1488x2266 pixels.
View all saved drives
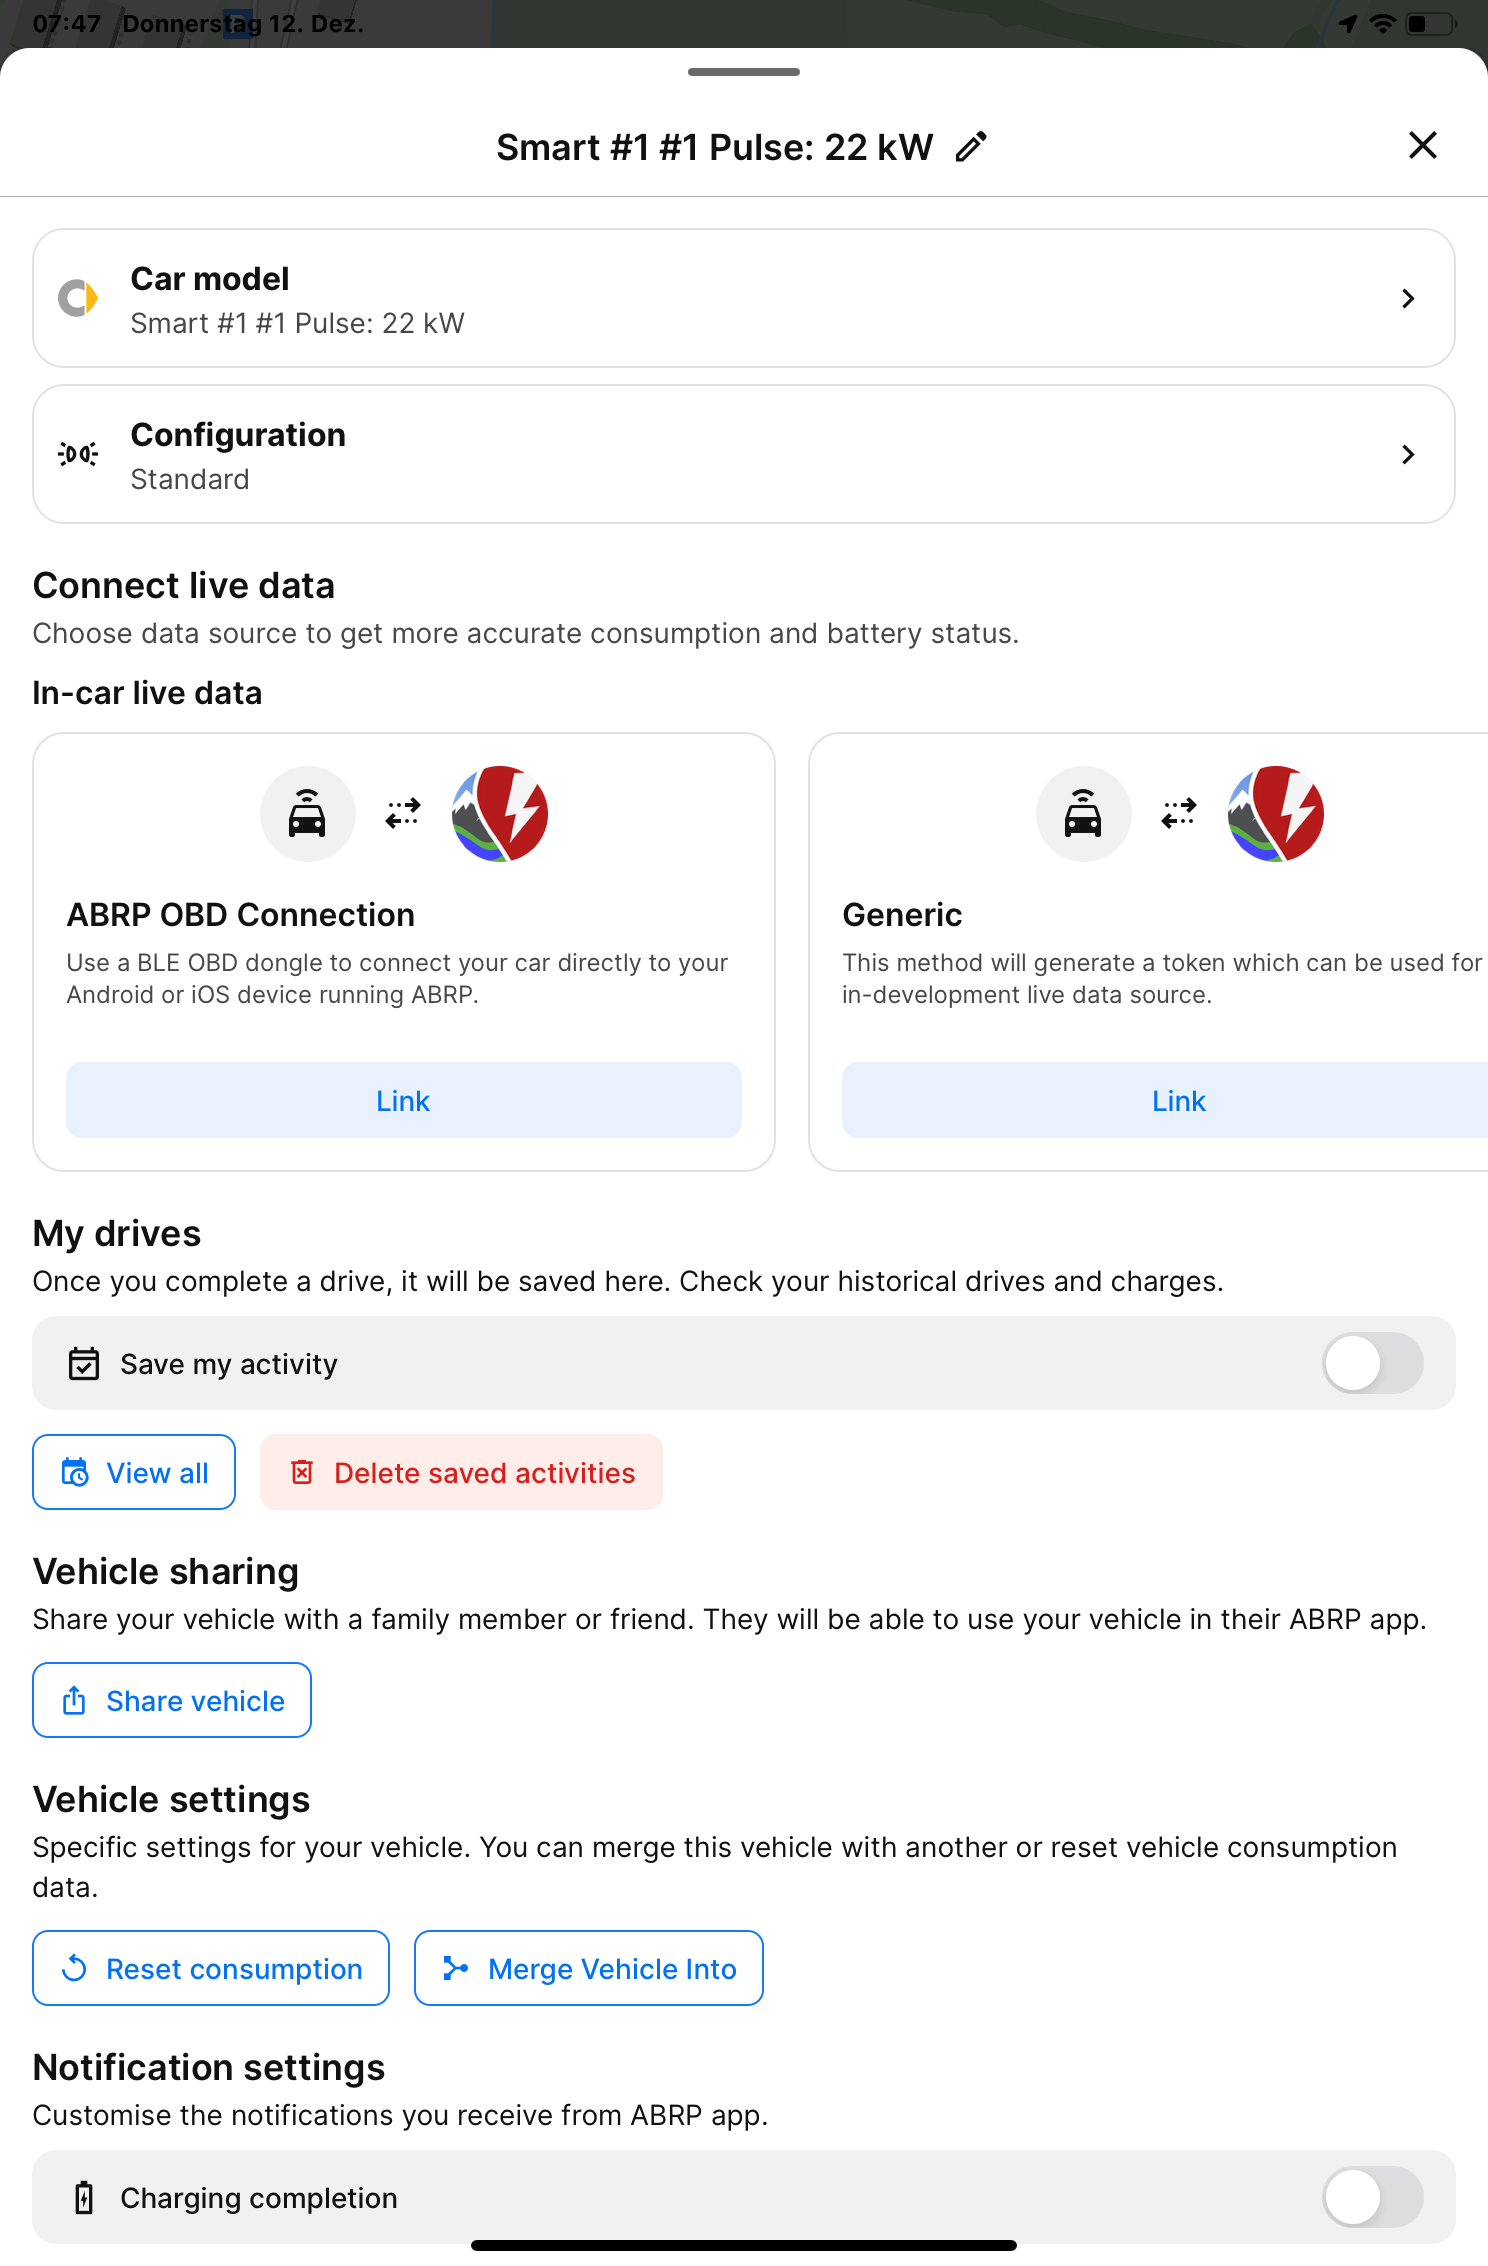(x=134, y=1472)
